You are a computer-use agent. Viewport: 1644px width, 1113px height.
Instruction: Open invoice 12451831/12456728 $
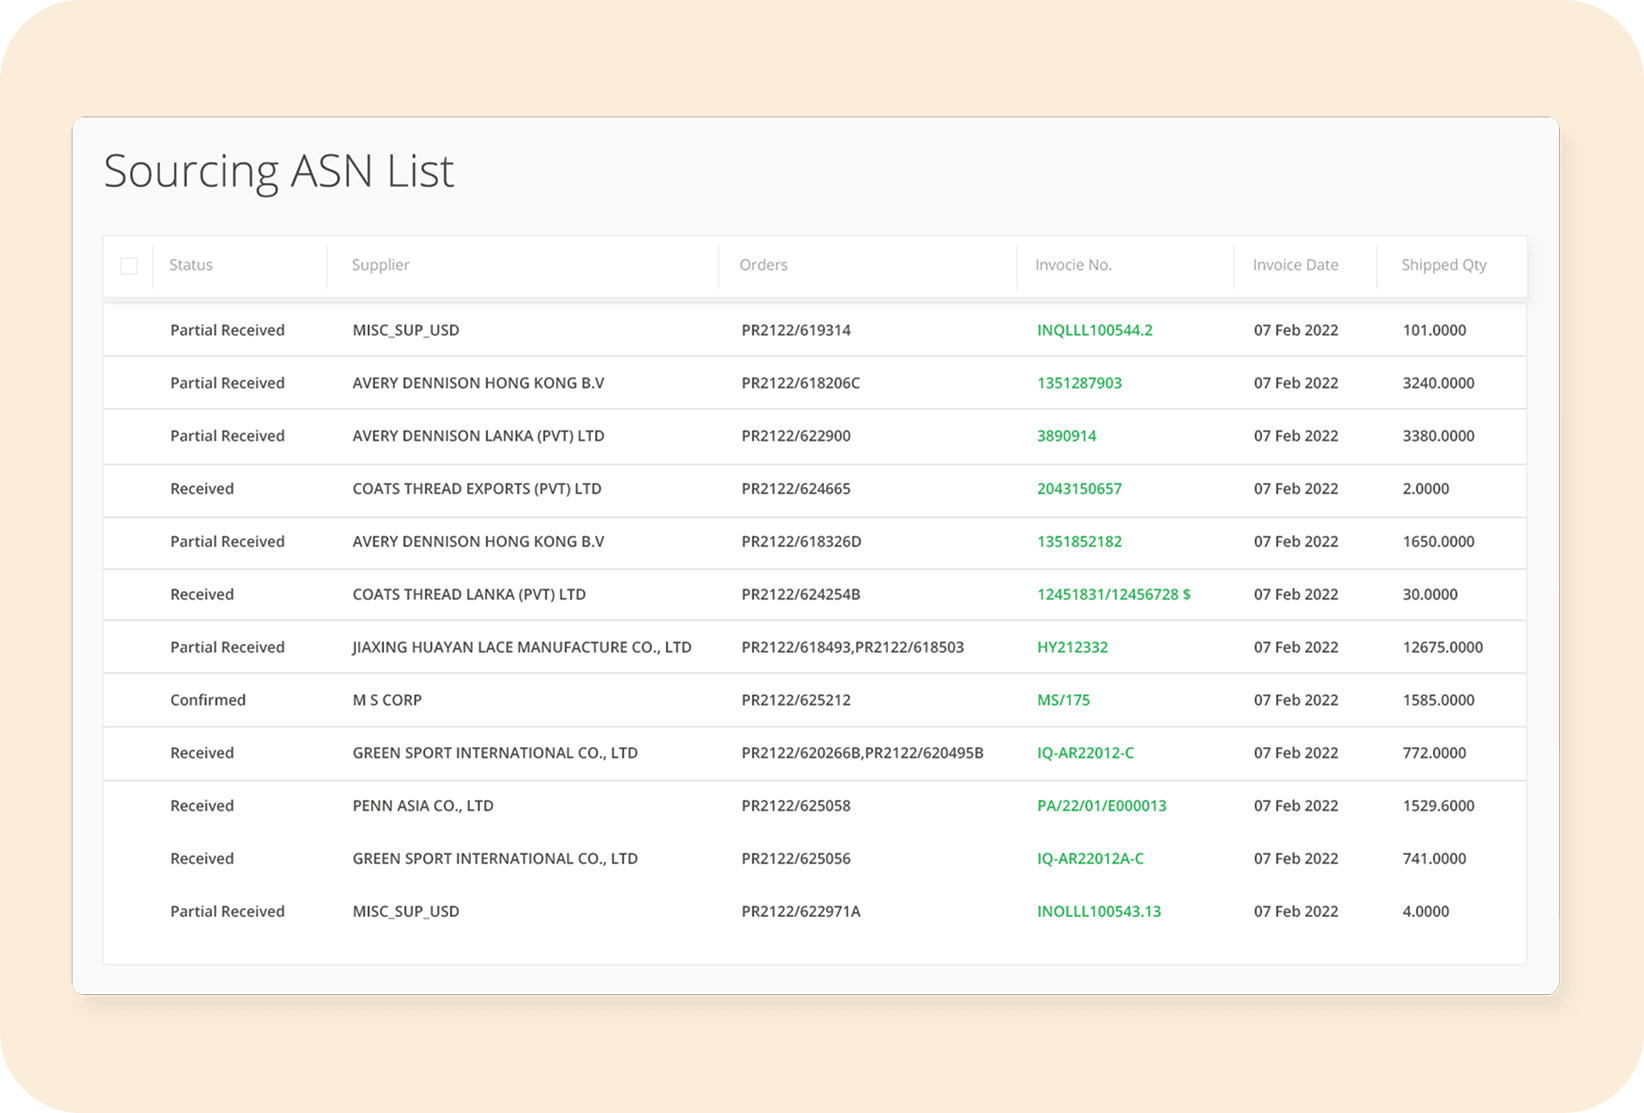pyautogui.click(x=1113, y=594)
